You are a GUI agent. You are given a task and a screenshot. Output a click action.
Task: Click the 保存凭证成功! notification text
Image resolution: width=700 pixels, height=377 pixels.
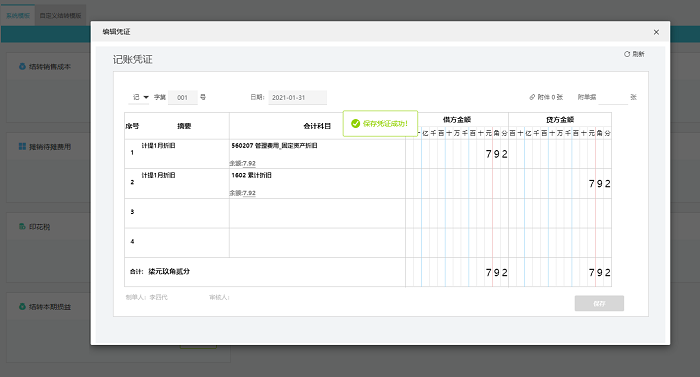tap(385, 123)
